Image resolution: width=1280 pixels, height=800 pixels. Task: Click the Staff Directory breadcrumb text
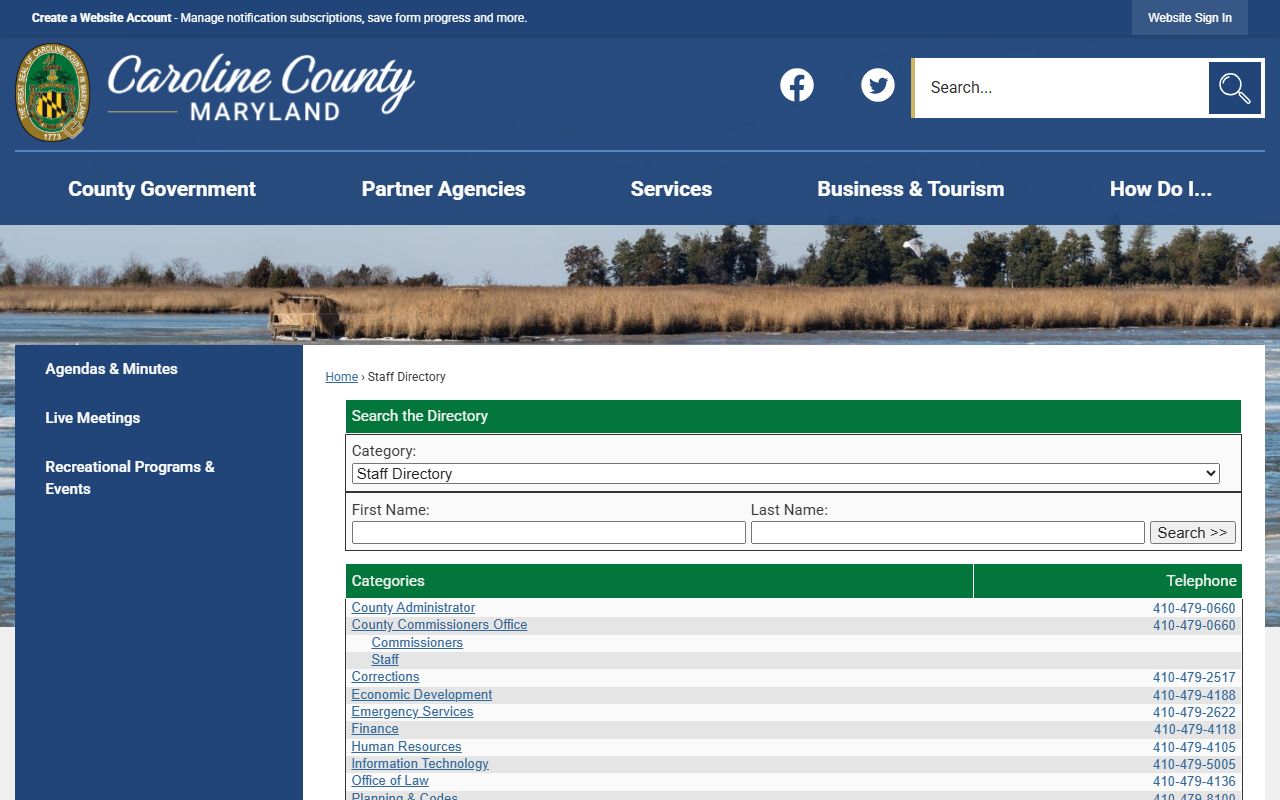coord(406,377)
